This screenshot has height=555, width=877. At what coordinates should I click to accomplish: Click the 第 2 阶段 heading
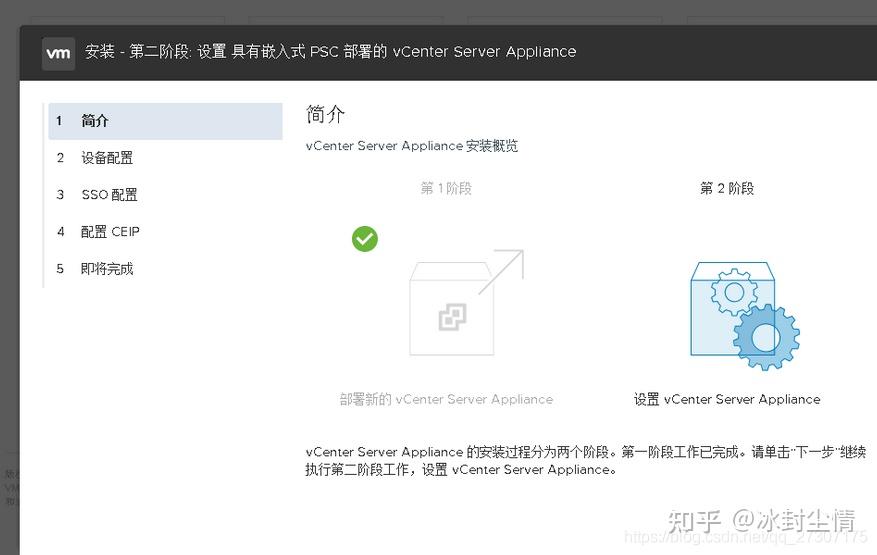[x=727, y=188]
